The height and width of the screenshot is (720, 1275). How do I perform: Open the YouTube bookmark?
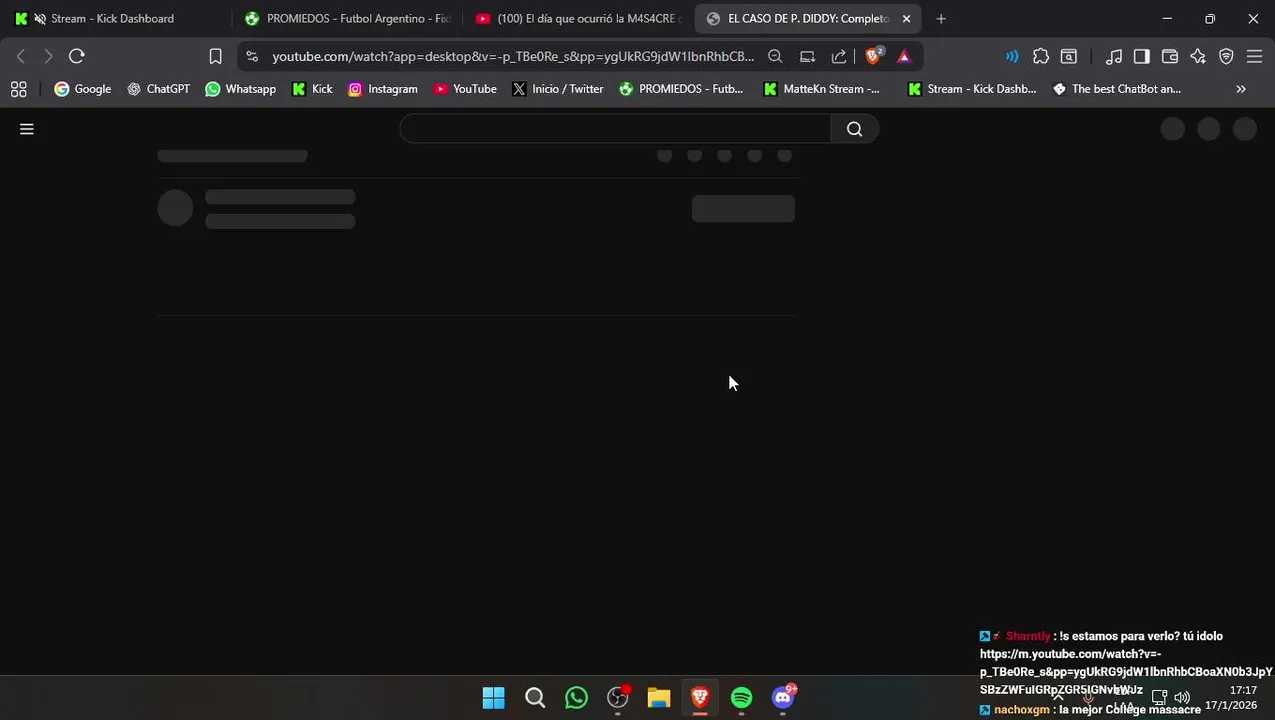[x=465, y=89]
